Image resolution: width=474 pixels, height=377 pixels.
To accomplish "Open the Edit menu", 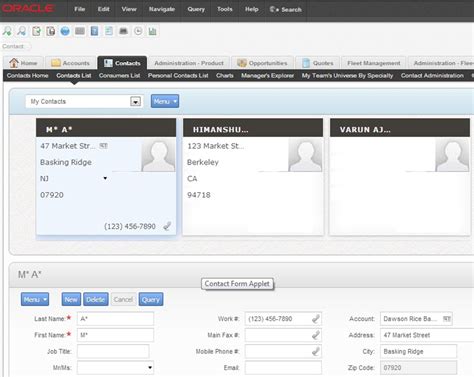I will [103, 9].
